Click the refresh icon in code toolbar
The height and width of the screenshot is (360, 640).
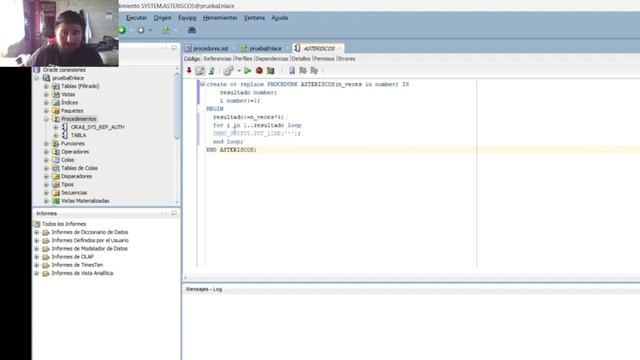coord(211,71)
